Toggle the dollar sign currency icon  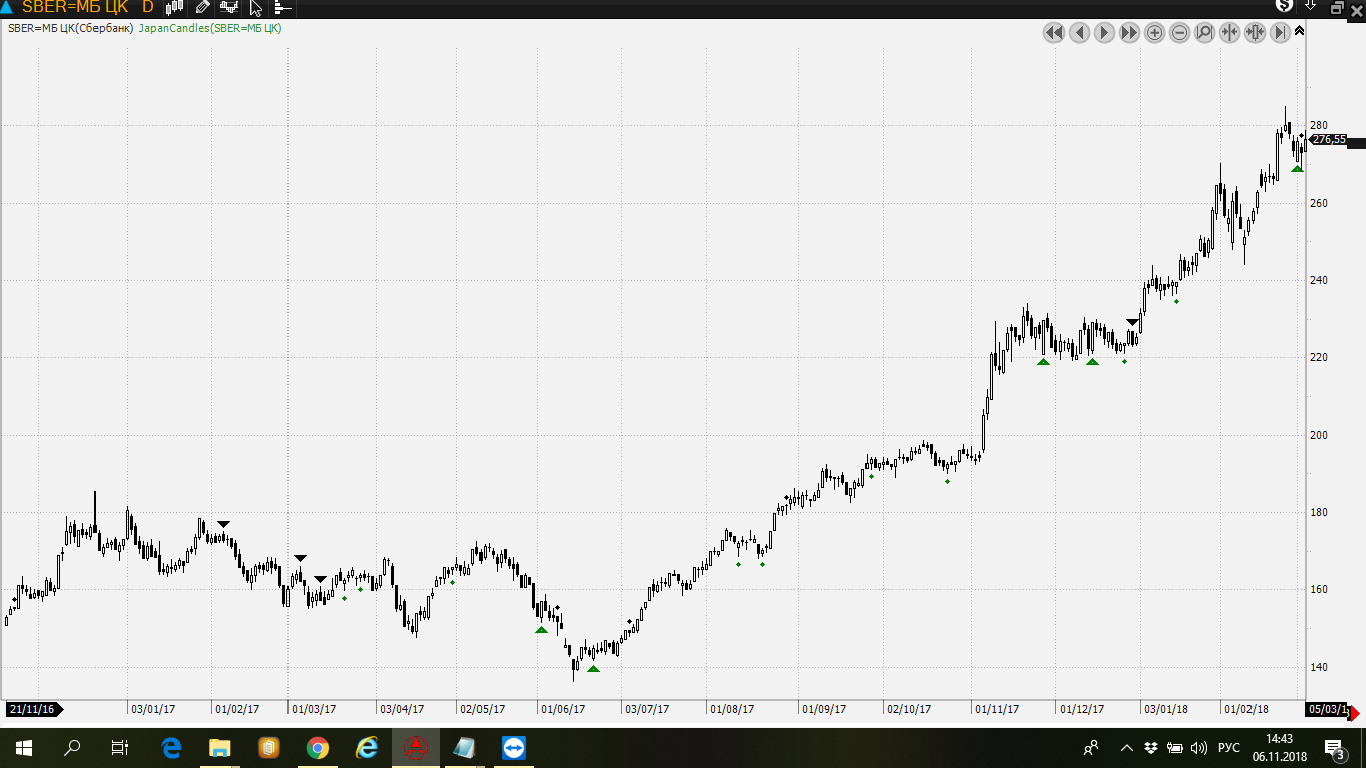[1285, 6]
